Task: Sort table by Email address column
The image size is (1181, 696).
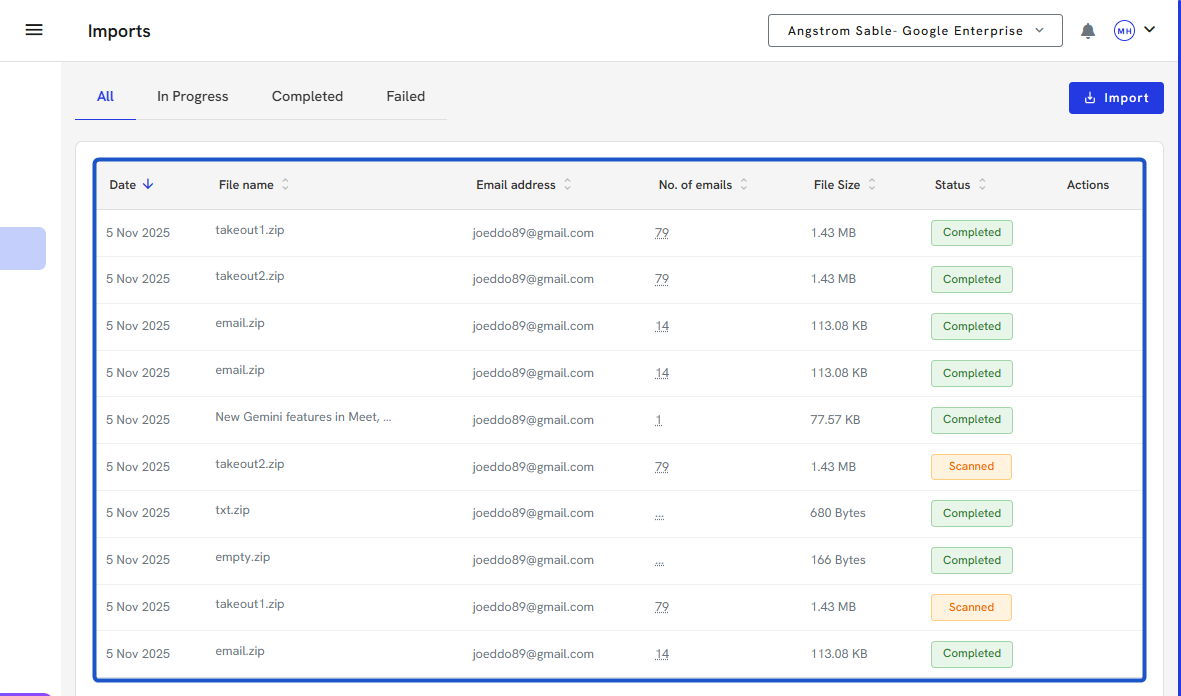Action: 567,184
